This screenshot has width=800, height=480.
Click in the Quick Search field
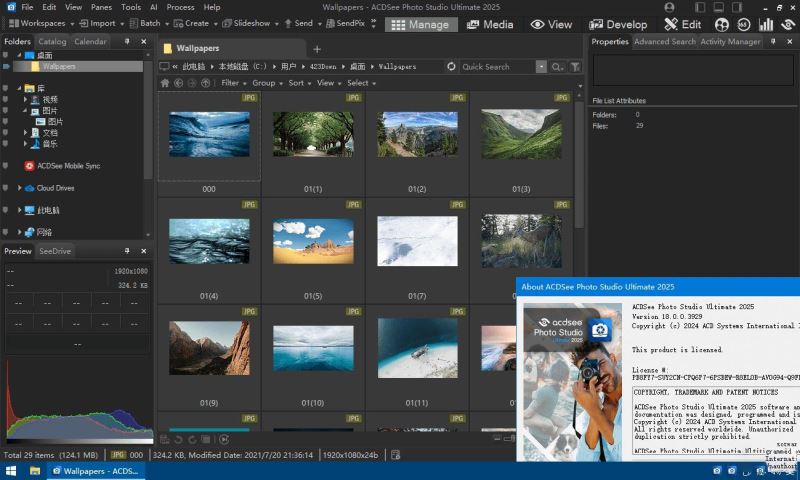pos(497,67)
